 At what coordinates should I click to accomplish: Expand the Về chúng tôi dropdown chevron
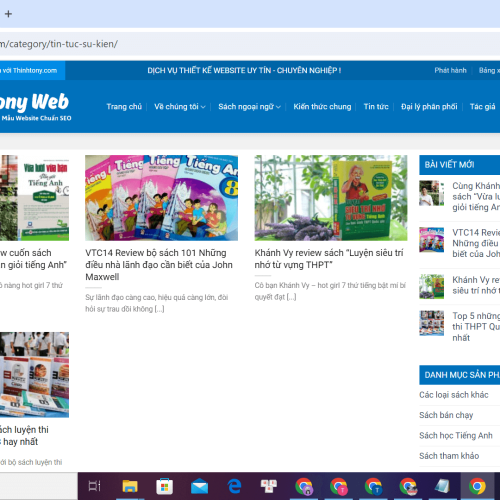click(x=203, y=107)
